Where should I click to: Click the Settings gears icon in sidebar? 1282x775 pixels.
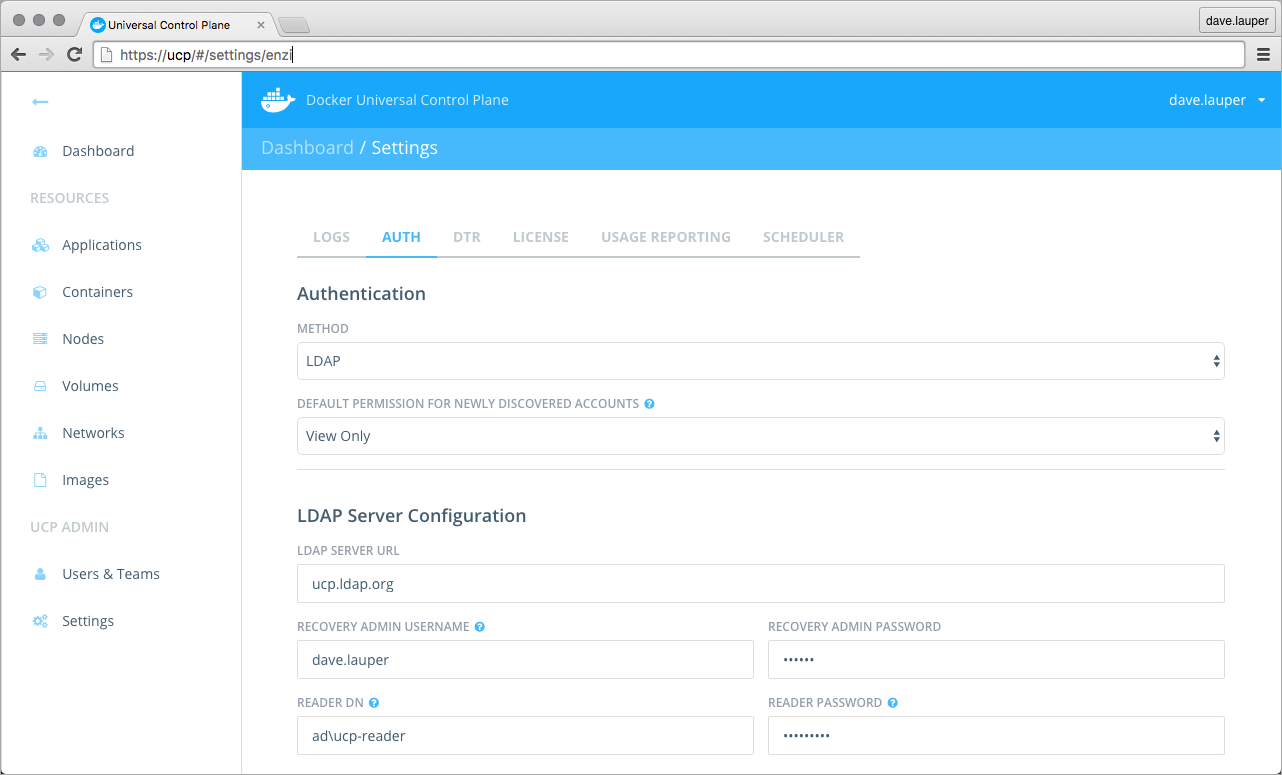click(40, 622)
